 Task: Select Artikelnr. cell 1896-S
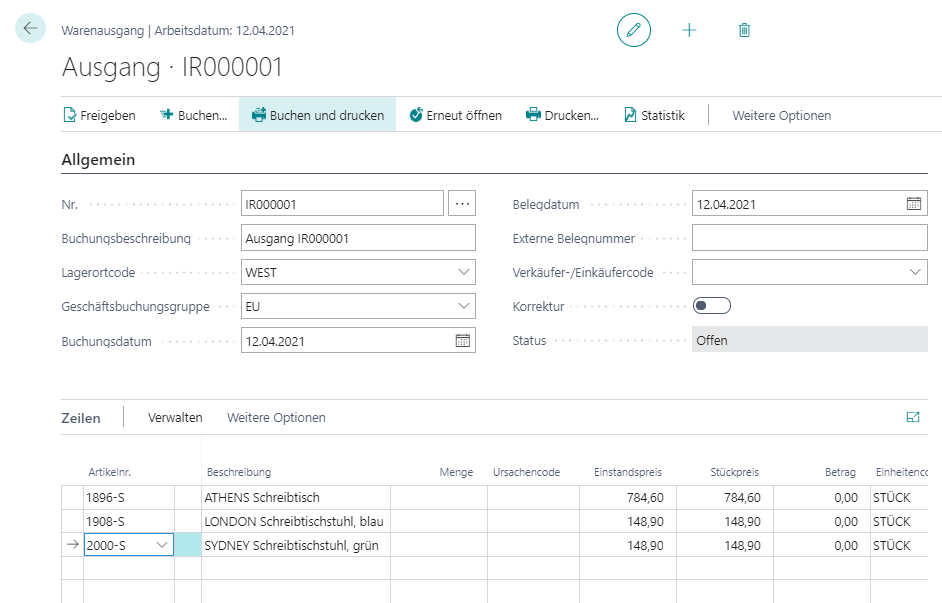[129, 497]
